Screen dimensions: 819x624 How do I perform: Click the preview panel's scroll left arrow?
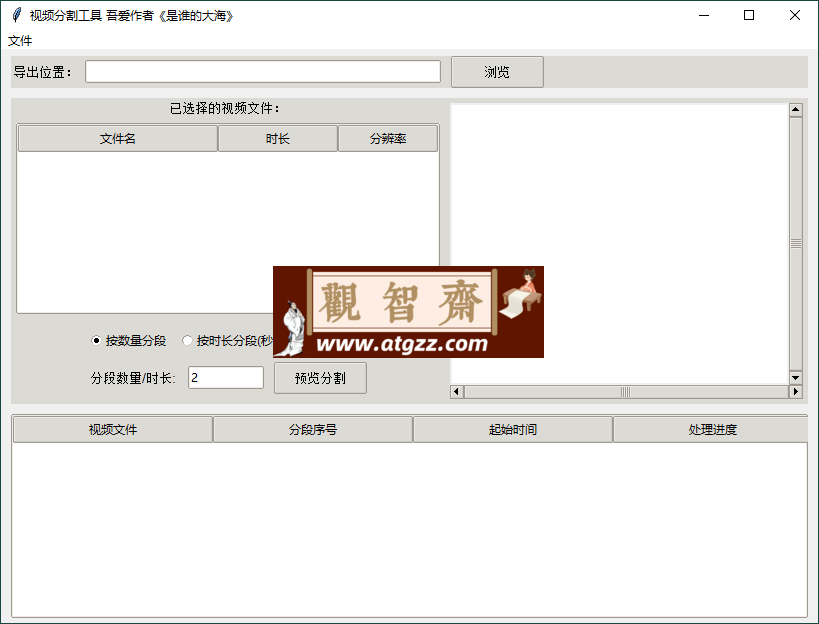457,392
